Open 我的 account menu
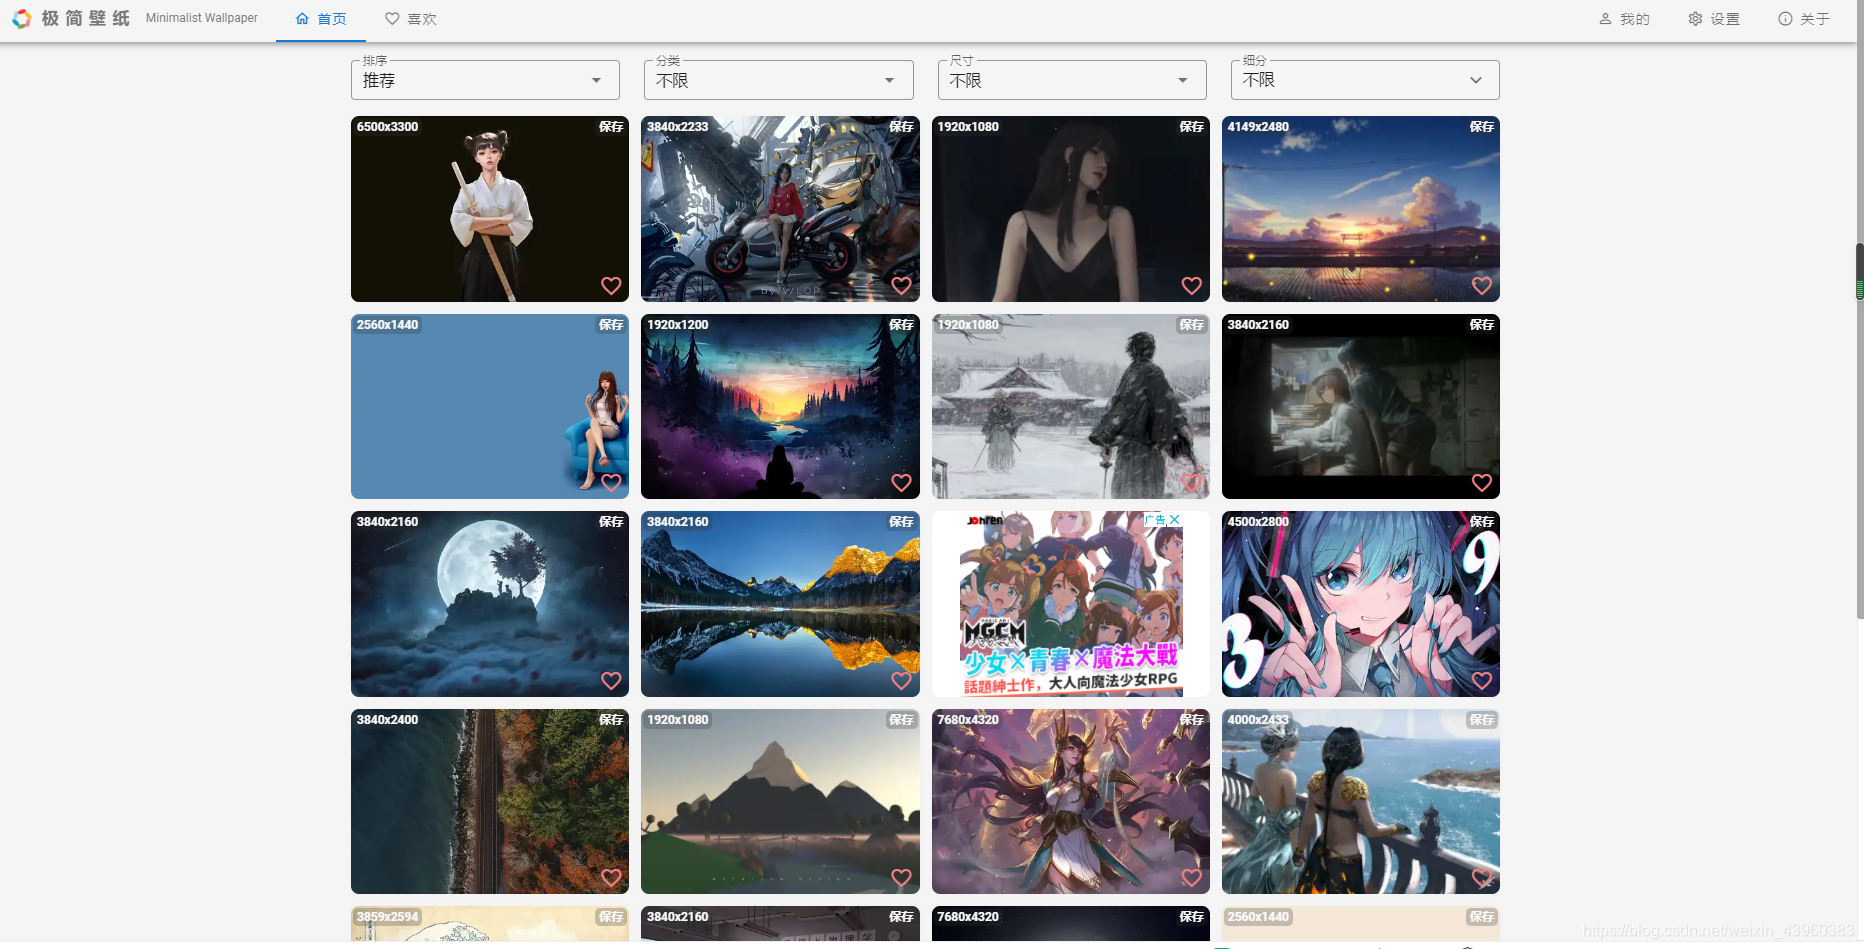Viewport: 1864px width, 949px height. (x=1624, y=19)
